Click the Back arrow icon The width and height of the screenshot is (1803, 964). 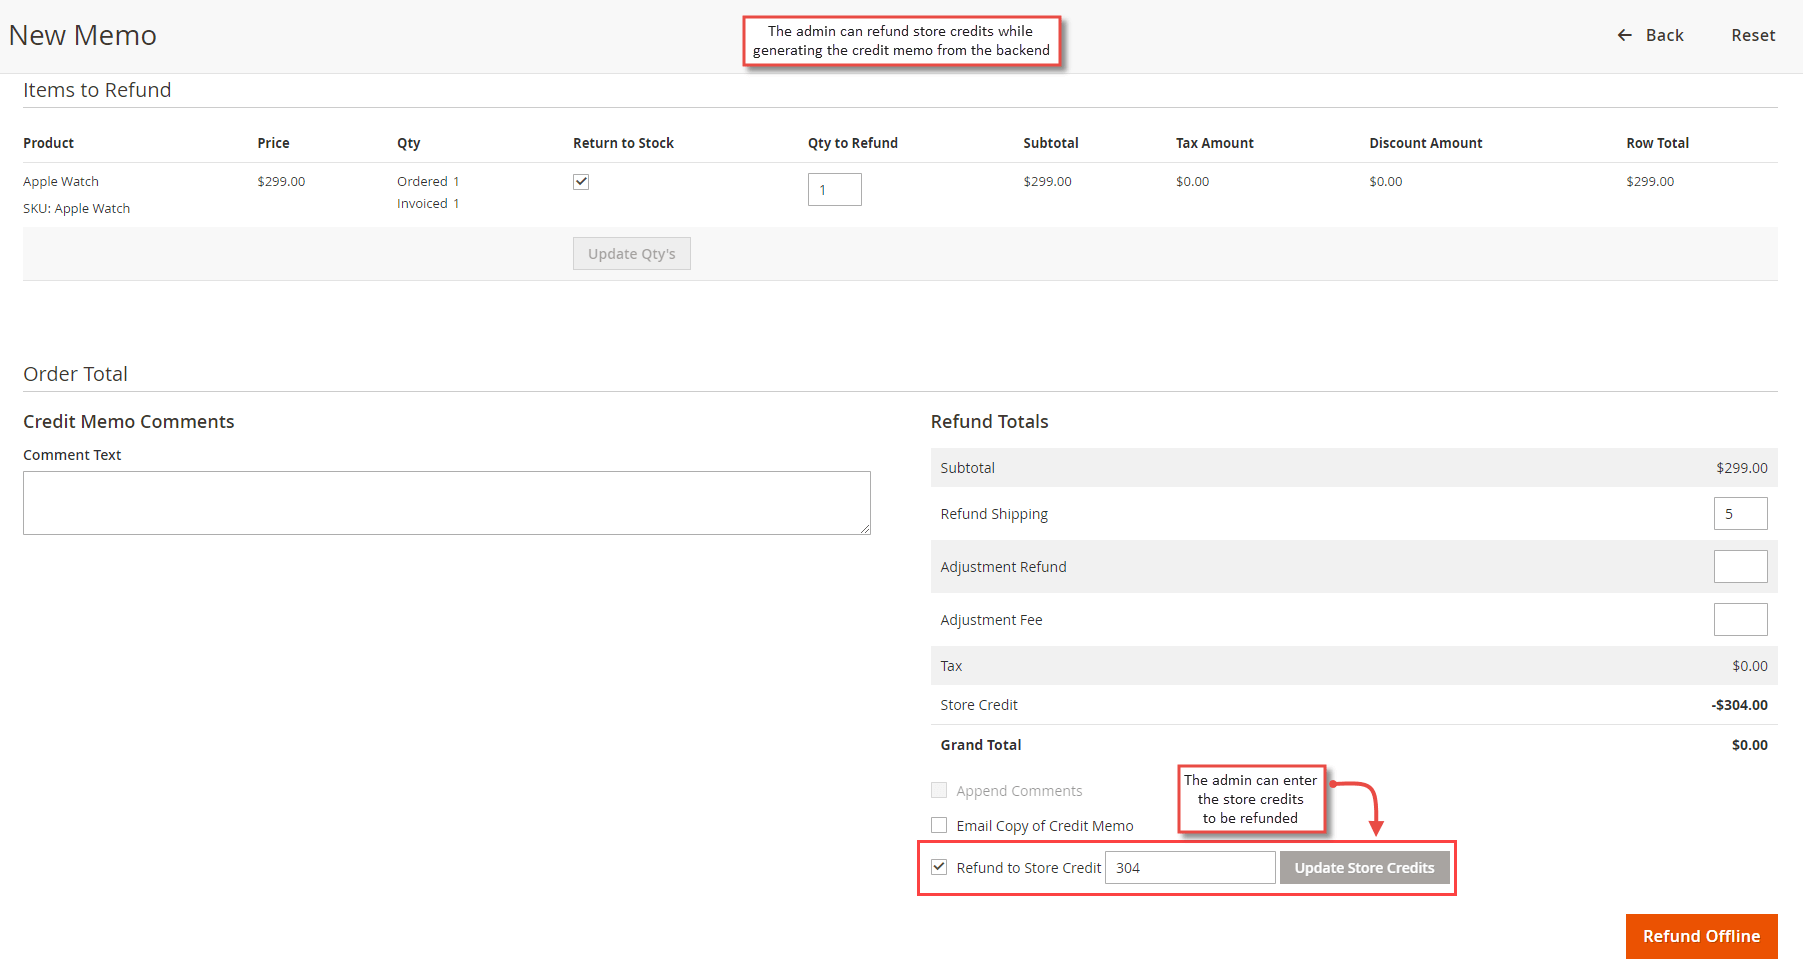click(1625, 35)
